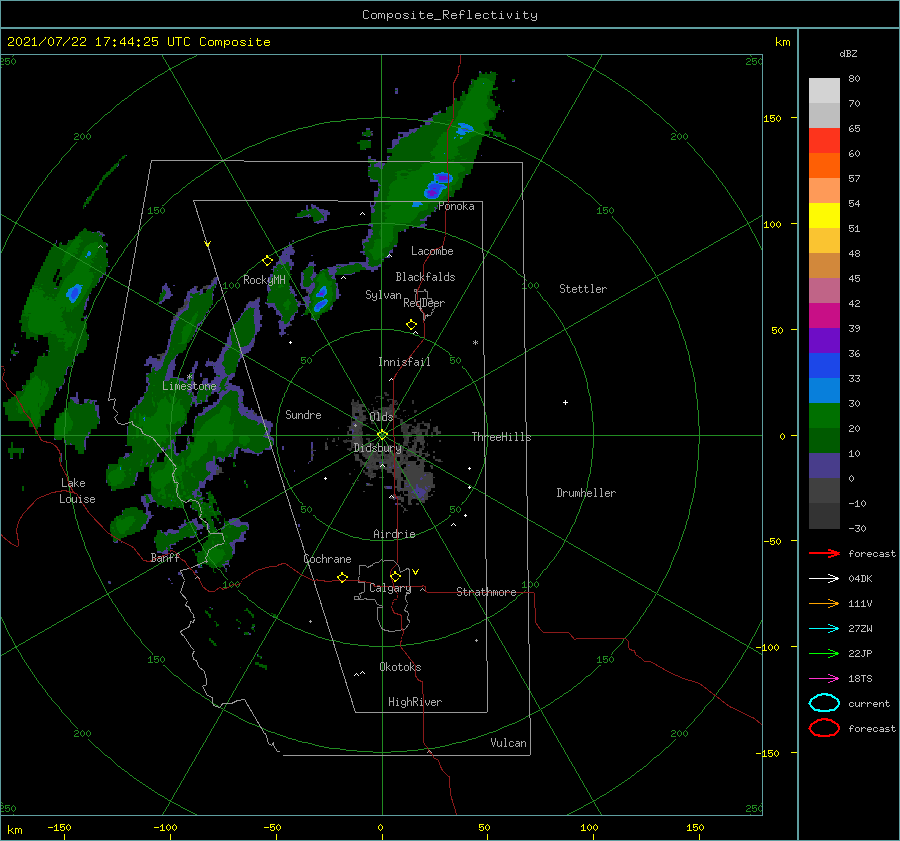Viewport: 900px width, 841px height.
Task: Select the Sylvan label
Action: point(383,295)
